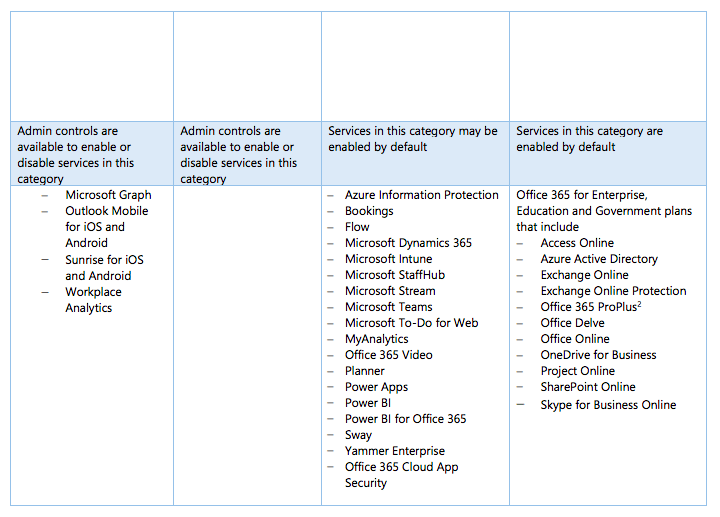This screenshot has height=517, width=720.
Task: Select 'Microsoft Dynamics 365' text
Action: coord(408,243)
